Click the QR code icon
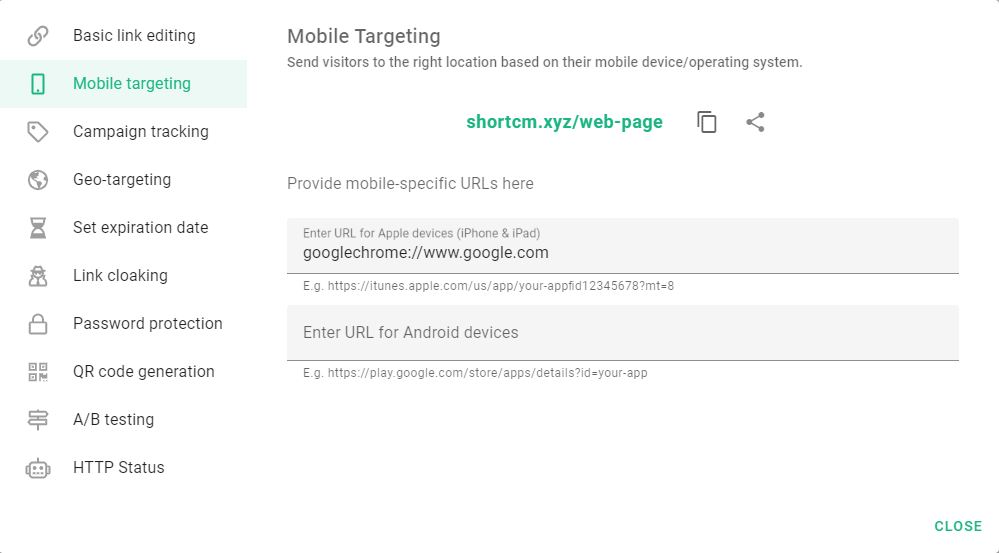This screenshot has width=999, height=553. 38,372
